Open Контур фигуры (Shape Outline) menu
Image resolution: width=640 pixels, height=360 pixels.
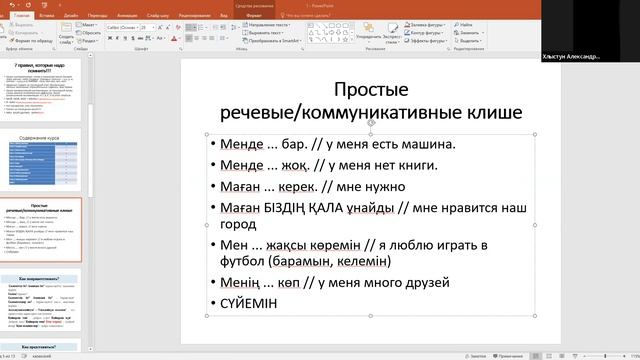[423, 33]
